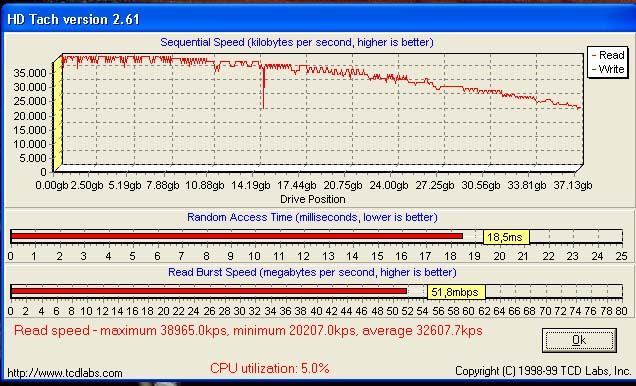
Task: Click the Sequential Speed chart title
Action: 297,42
